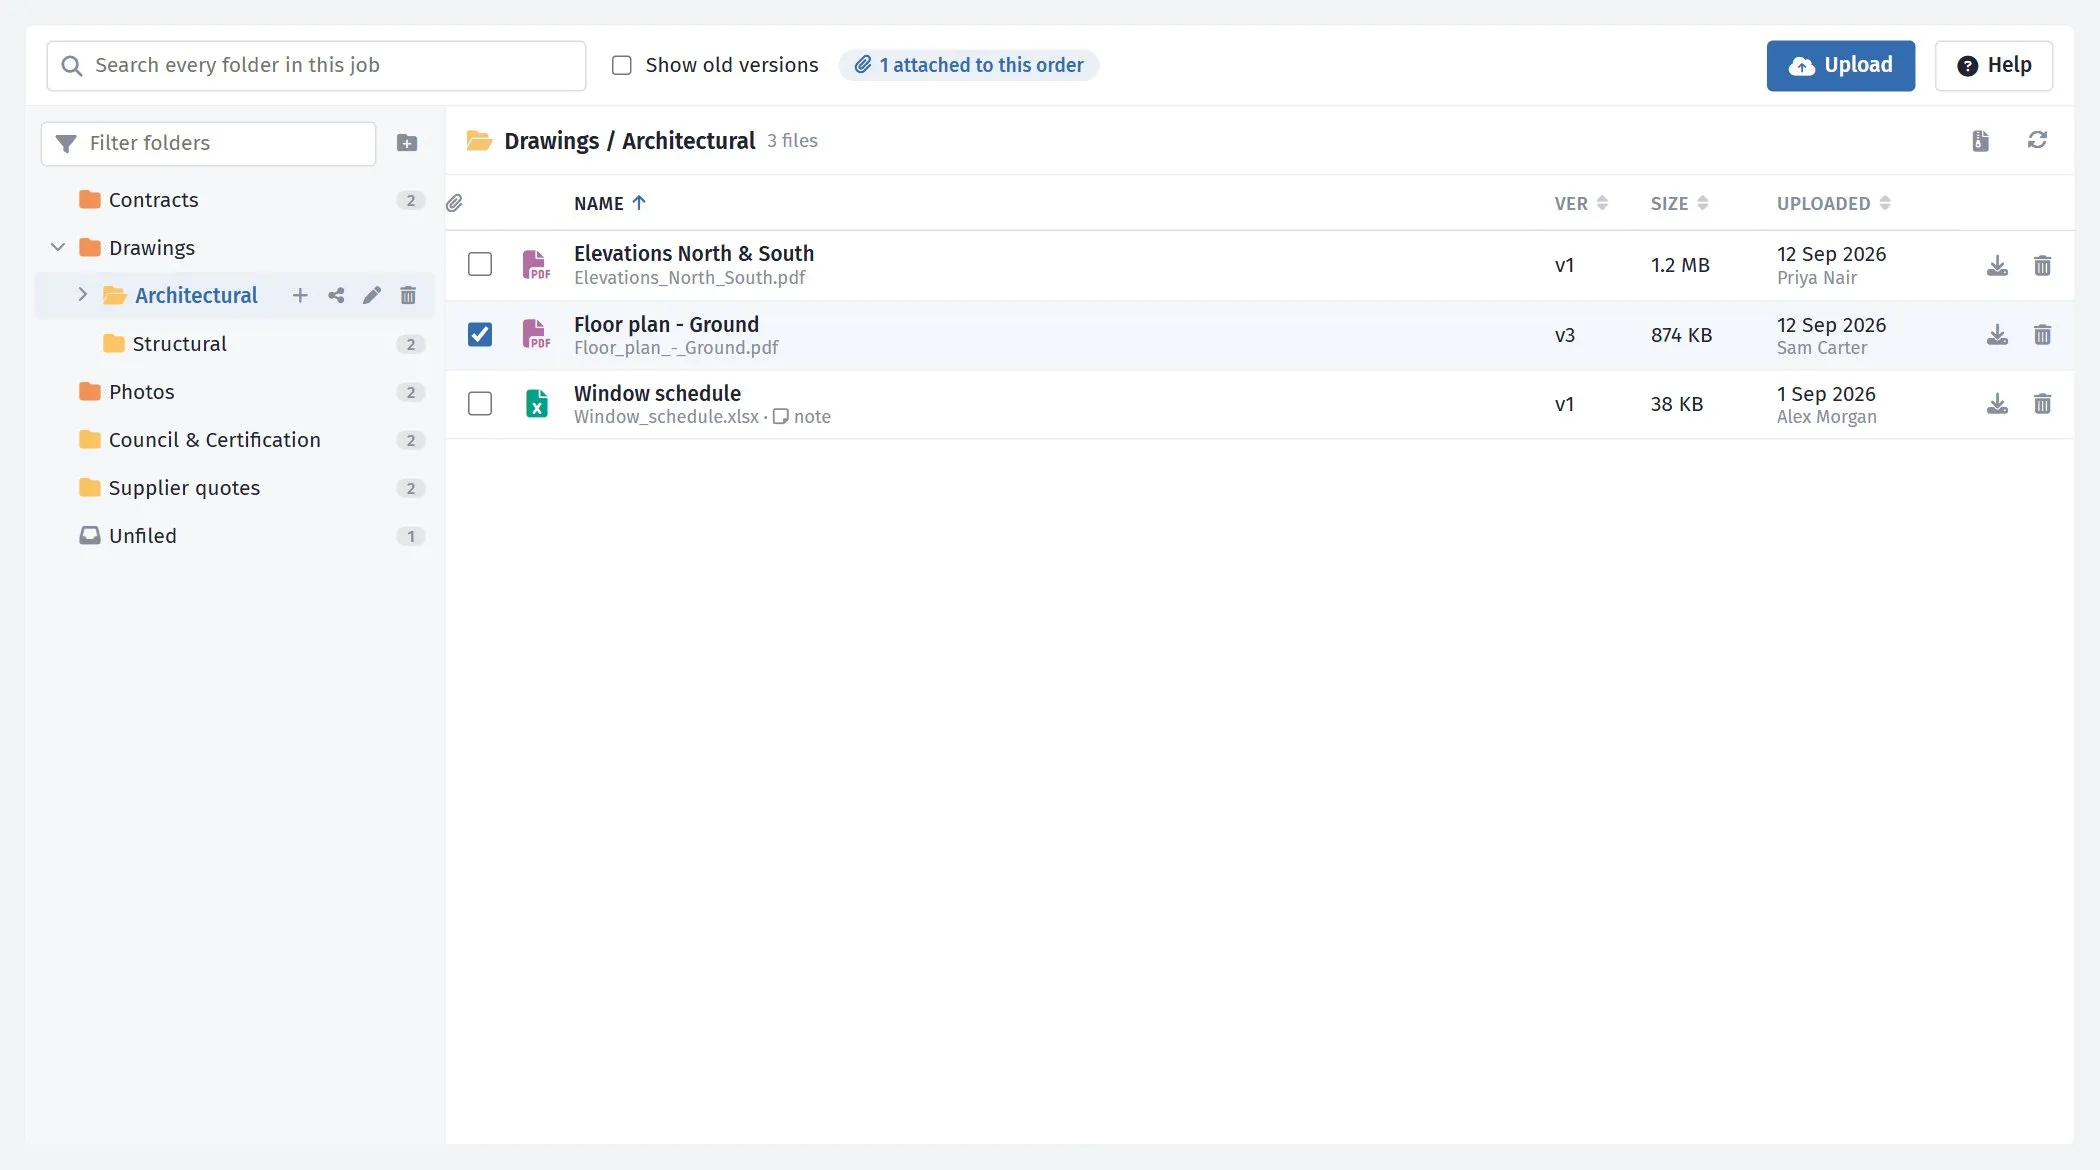Sort files by Uploaded column

[x=1833, y=203]
